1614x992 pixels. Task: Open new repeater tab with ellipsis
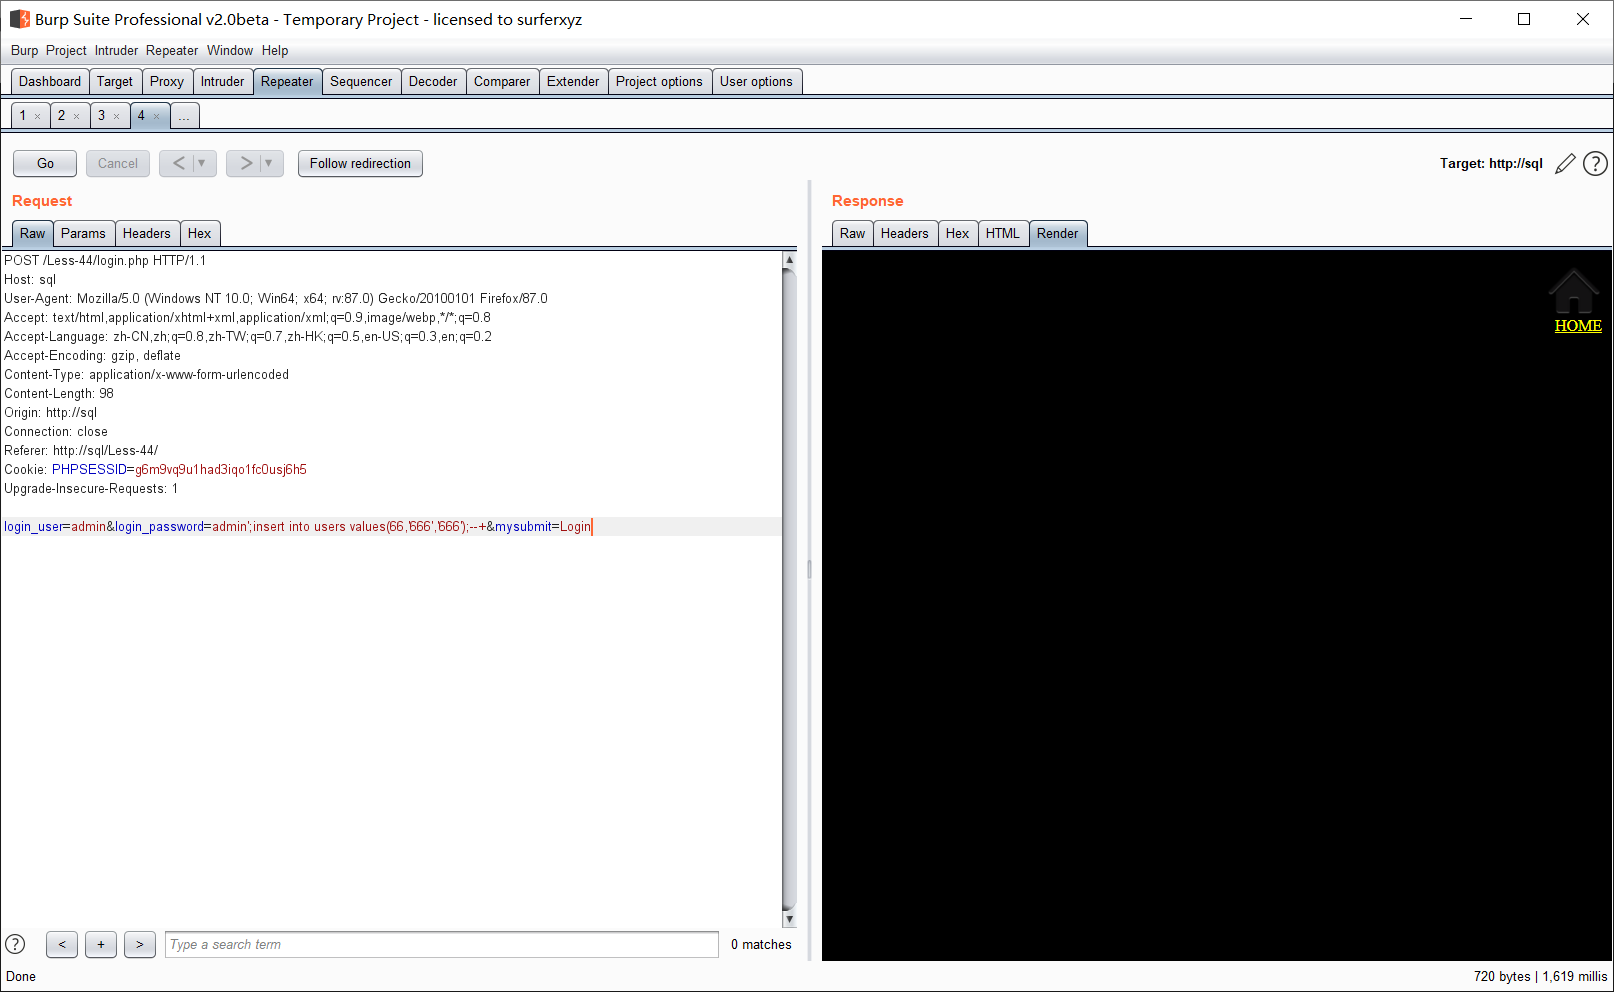coord(184,116)
